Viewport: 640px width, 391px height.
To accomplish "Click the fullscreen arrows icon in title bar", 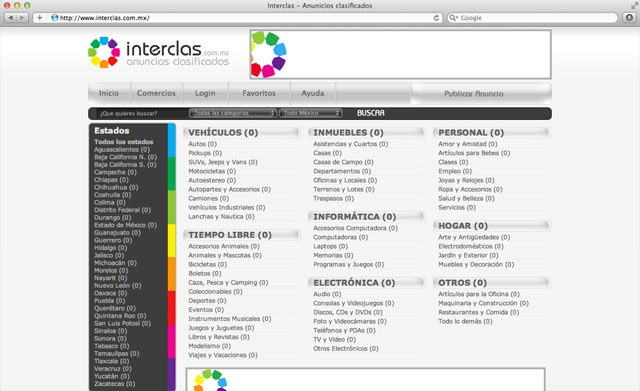I will [x=634, y=5].
